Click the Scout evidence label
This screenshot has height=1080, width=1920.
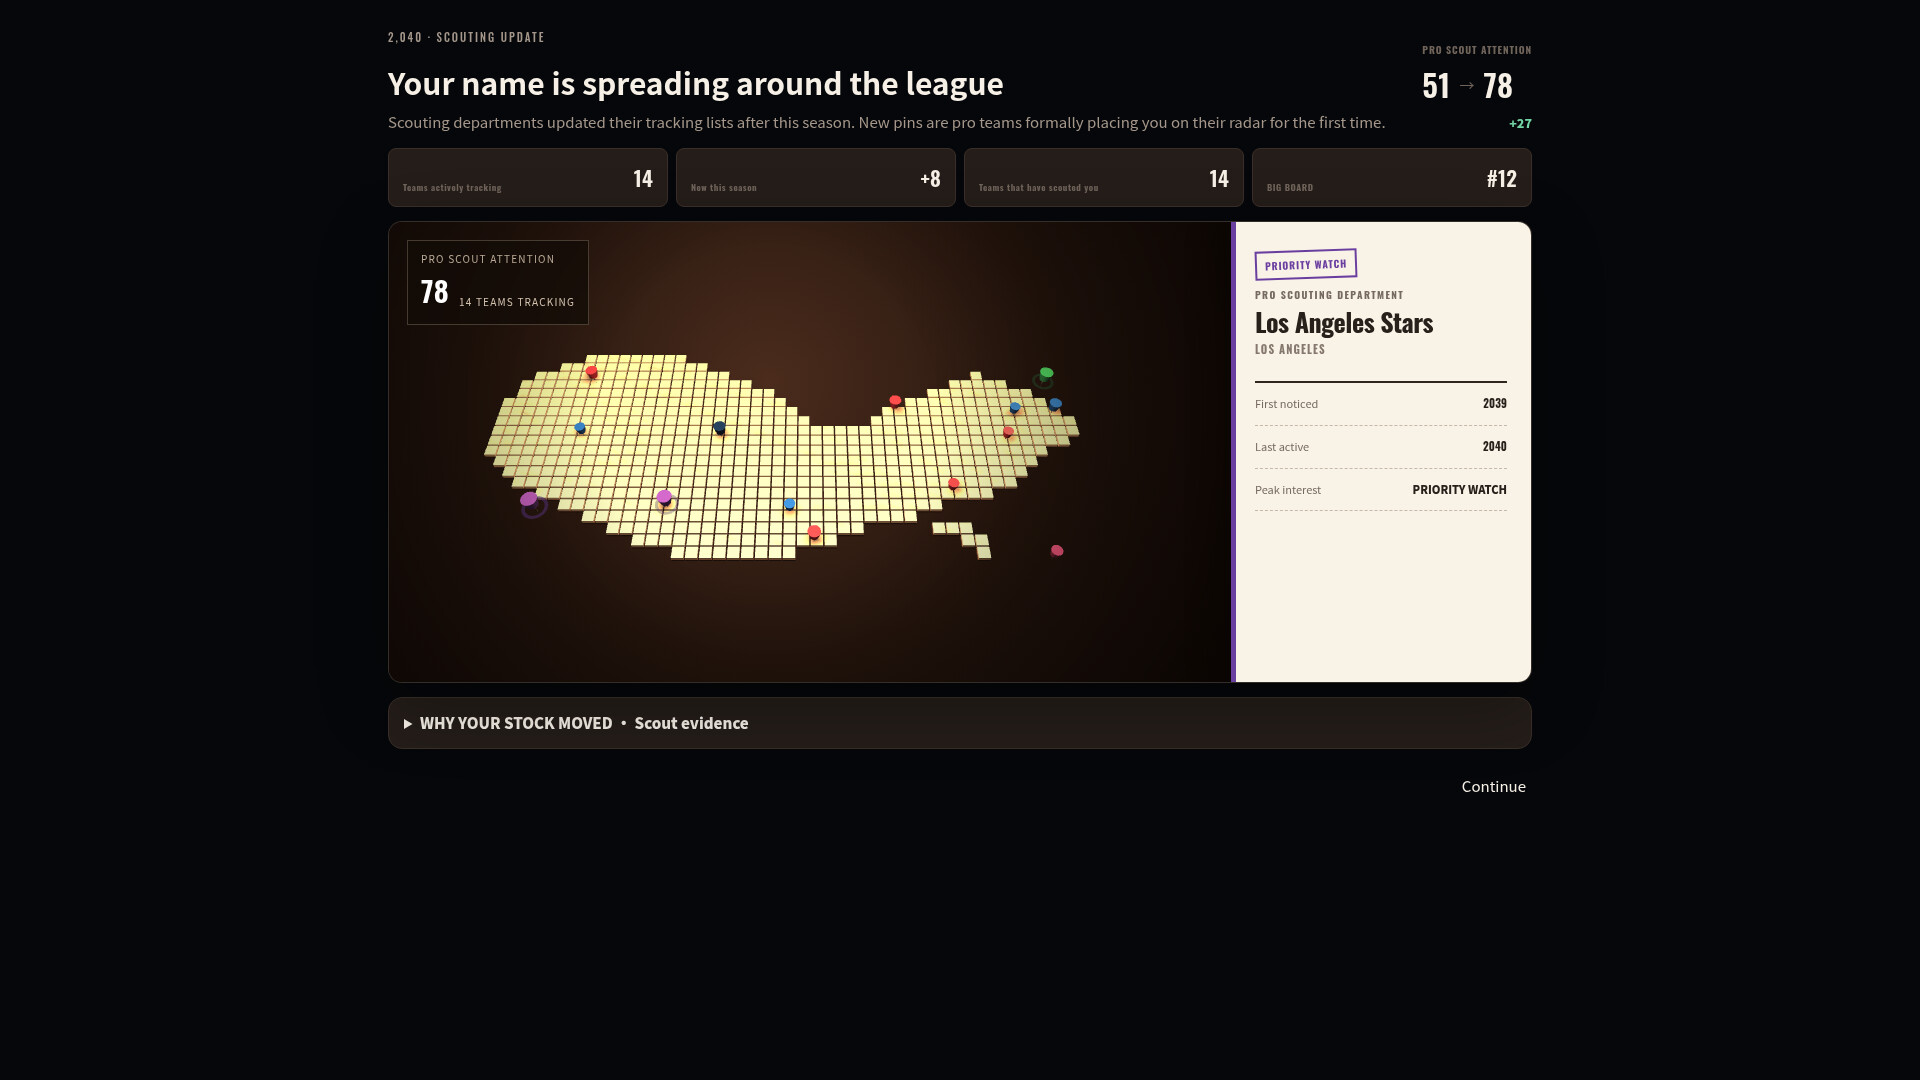coord(691,723)
